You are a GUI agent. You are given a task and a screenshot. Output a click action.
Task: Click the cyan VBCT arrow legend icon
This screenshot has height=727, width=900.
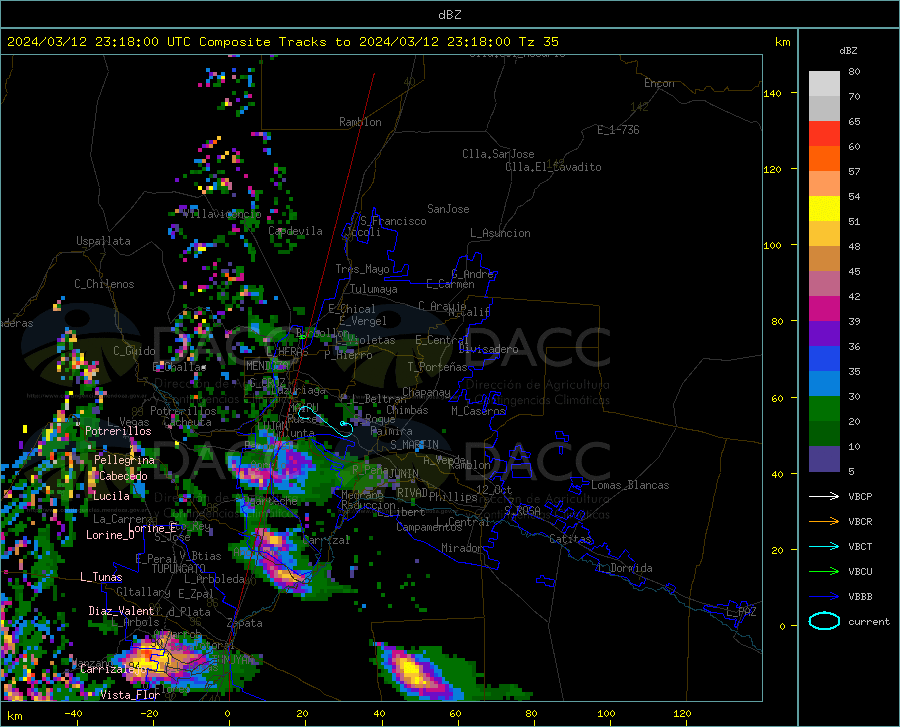click(824, 546)
